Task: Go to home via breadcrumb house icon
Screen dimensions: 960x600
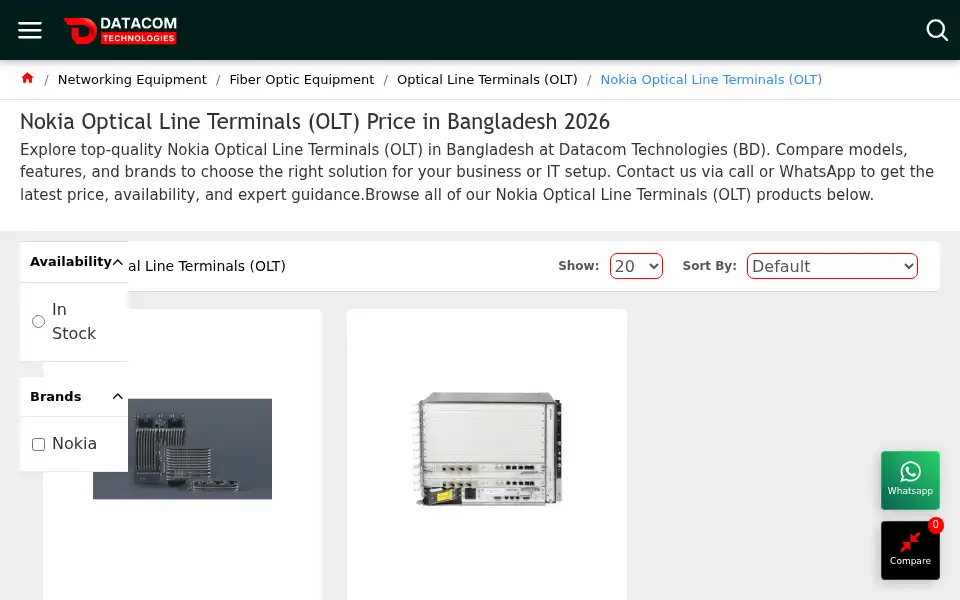Action: pos(27,78)
